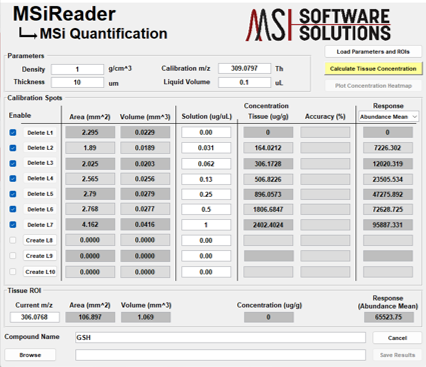426x367 pixels.
Task: Click L2 volume value 0.0189
Action: click(x=145, y=148)
